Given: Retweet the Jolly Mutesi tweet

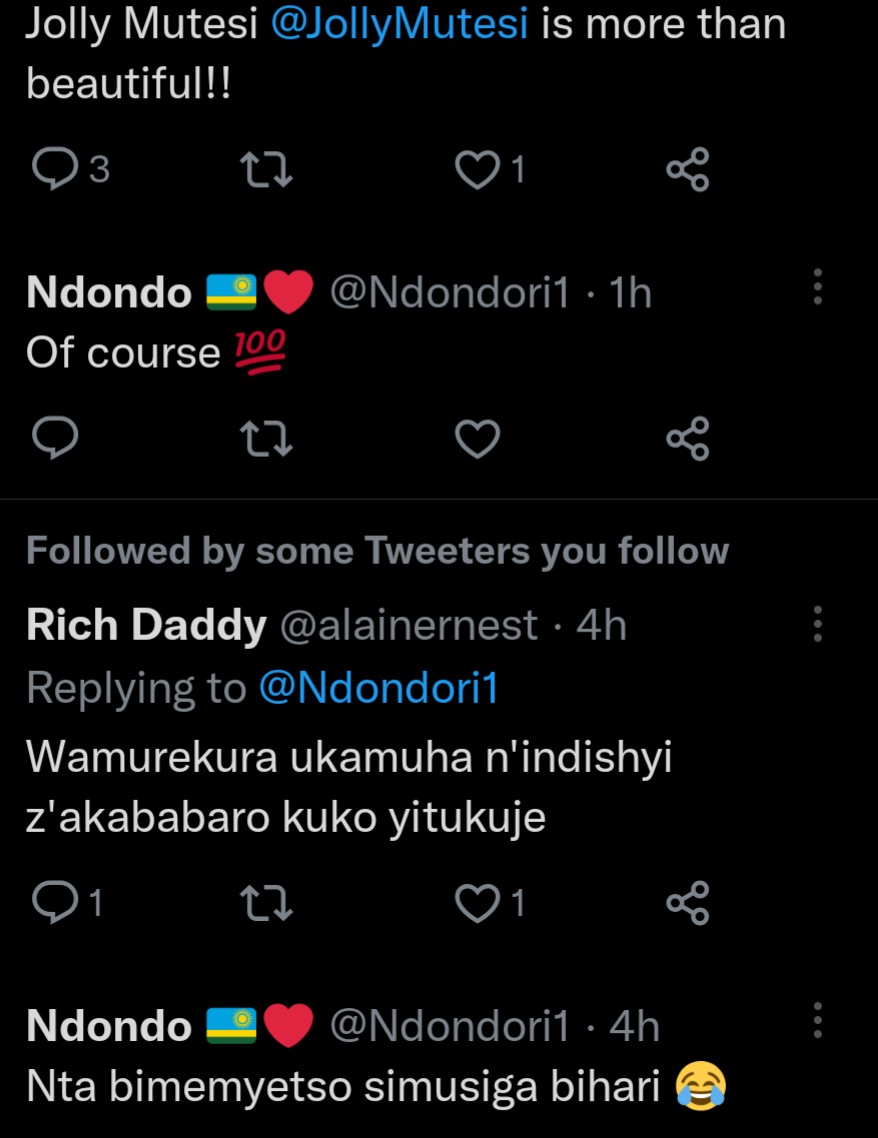Looking at the screenshot, I should tap(269, 170).
